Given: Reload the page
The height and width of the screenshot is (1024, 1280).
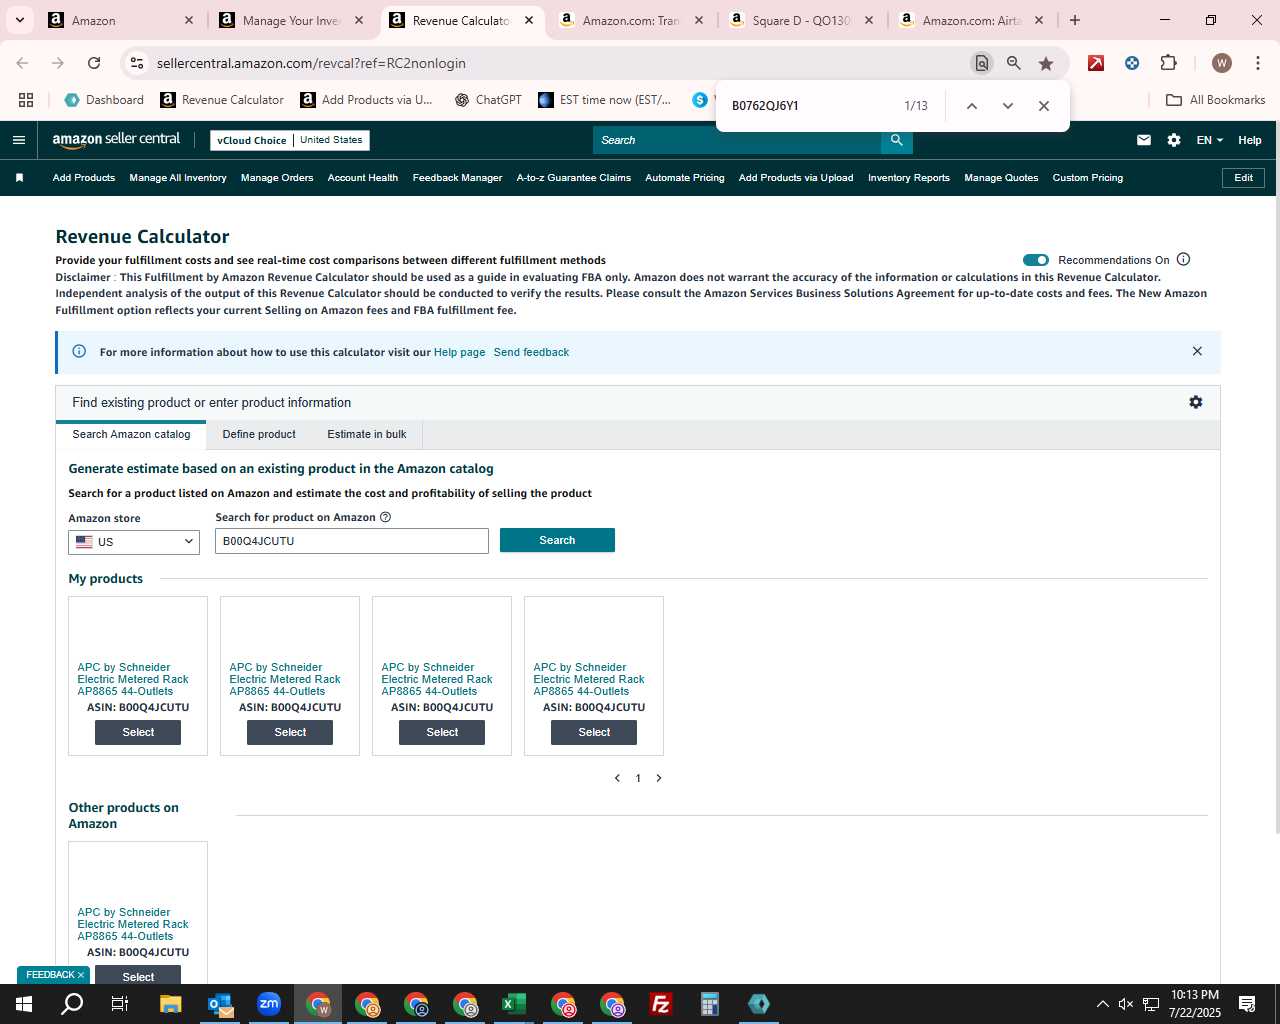Looking at the screenshot, I should (x=94, y=63).
